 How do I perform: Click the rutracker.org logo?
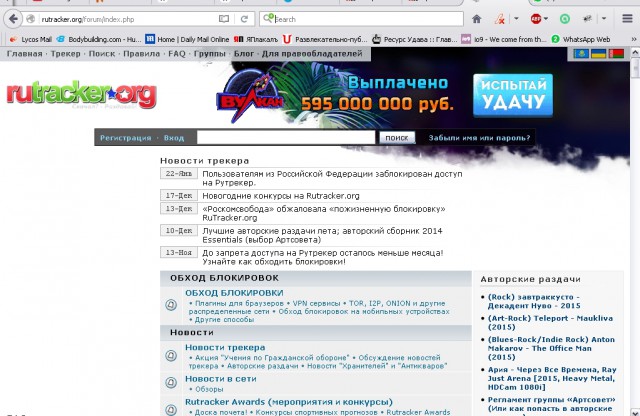[x=82, y=95]
